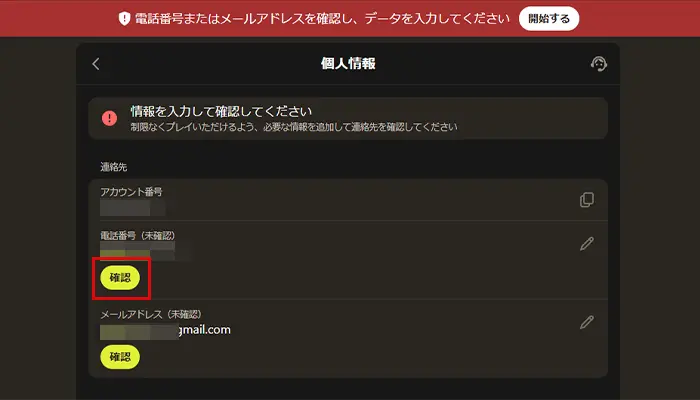Viewport: 700px width, 400px height.
Task: Select the gmail.com email address text
Action: [x=204, y=330]
